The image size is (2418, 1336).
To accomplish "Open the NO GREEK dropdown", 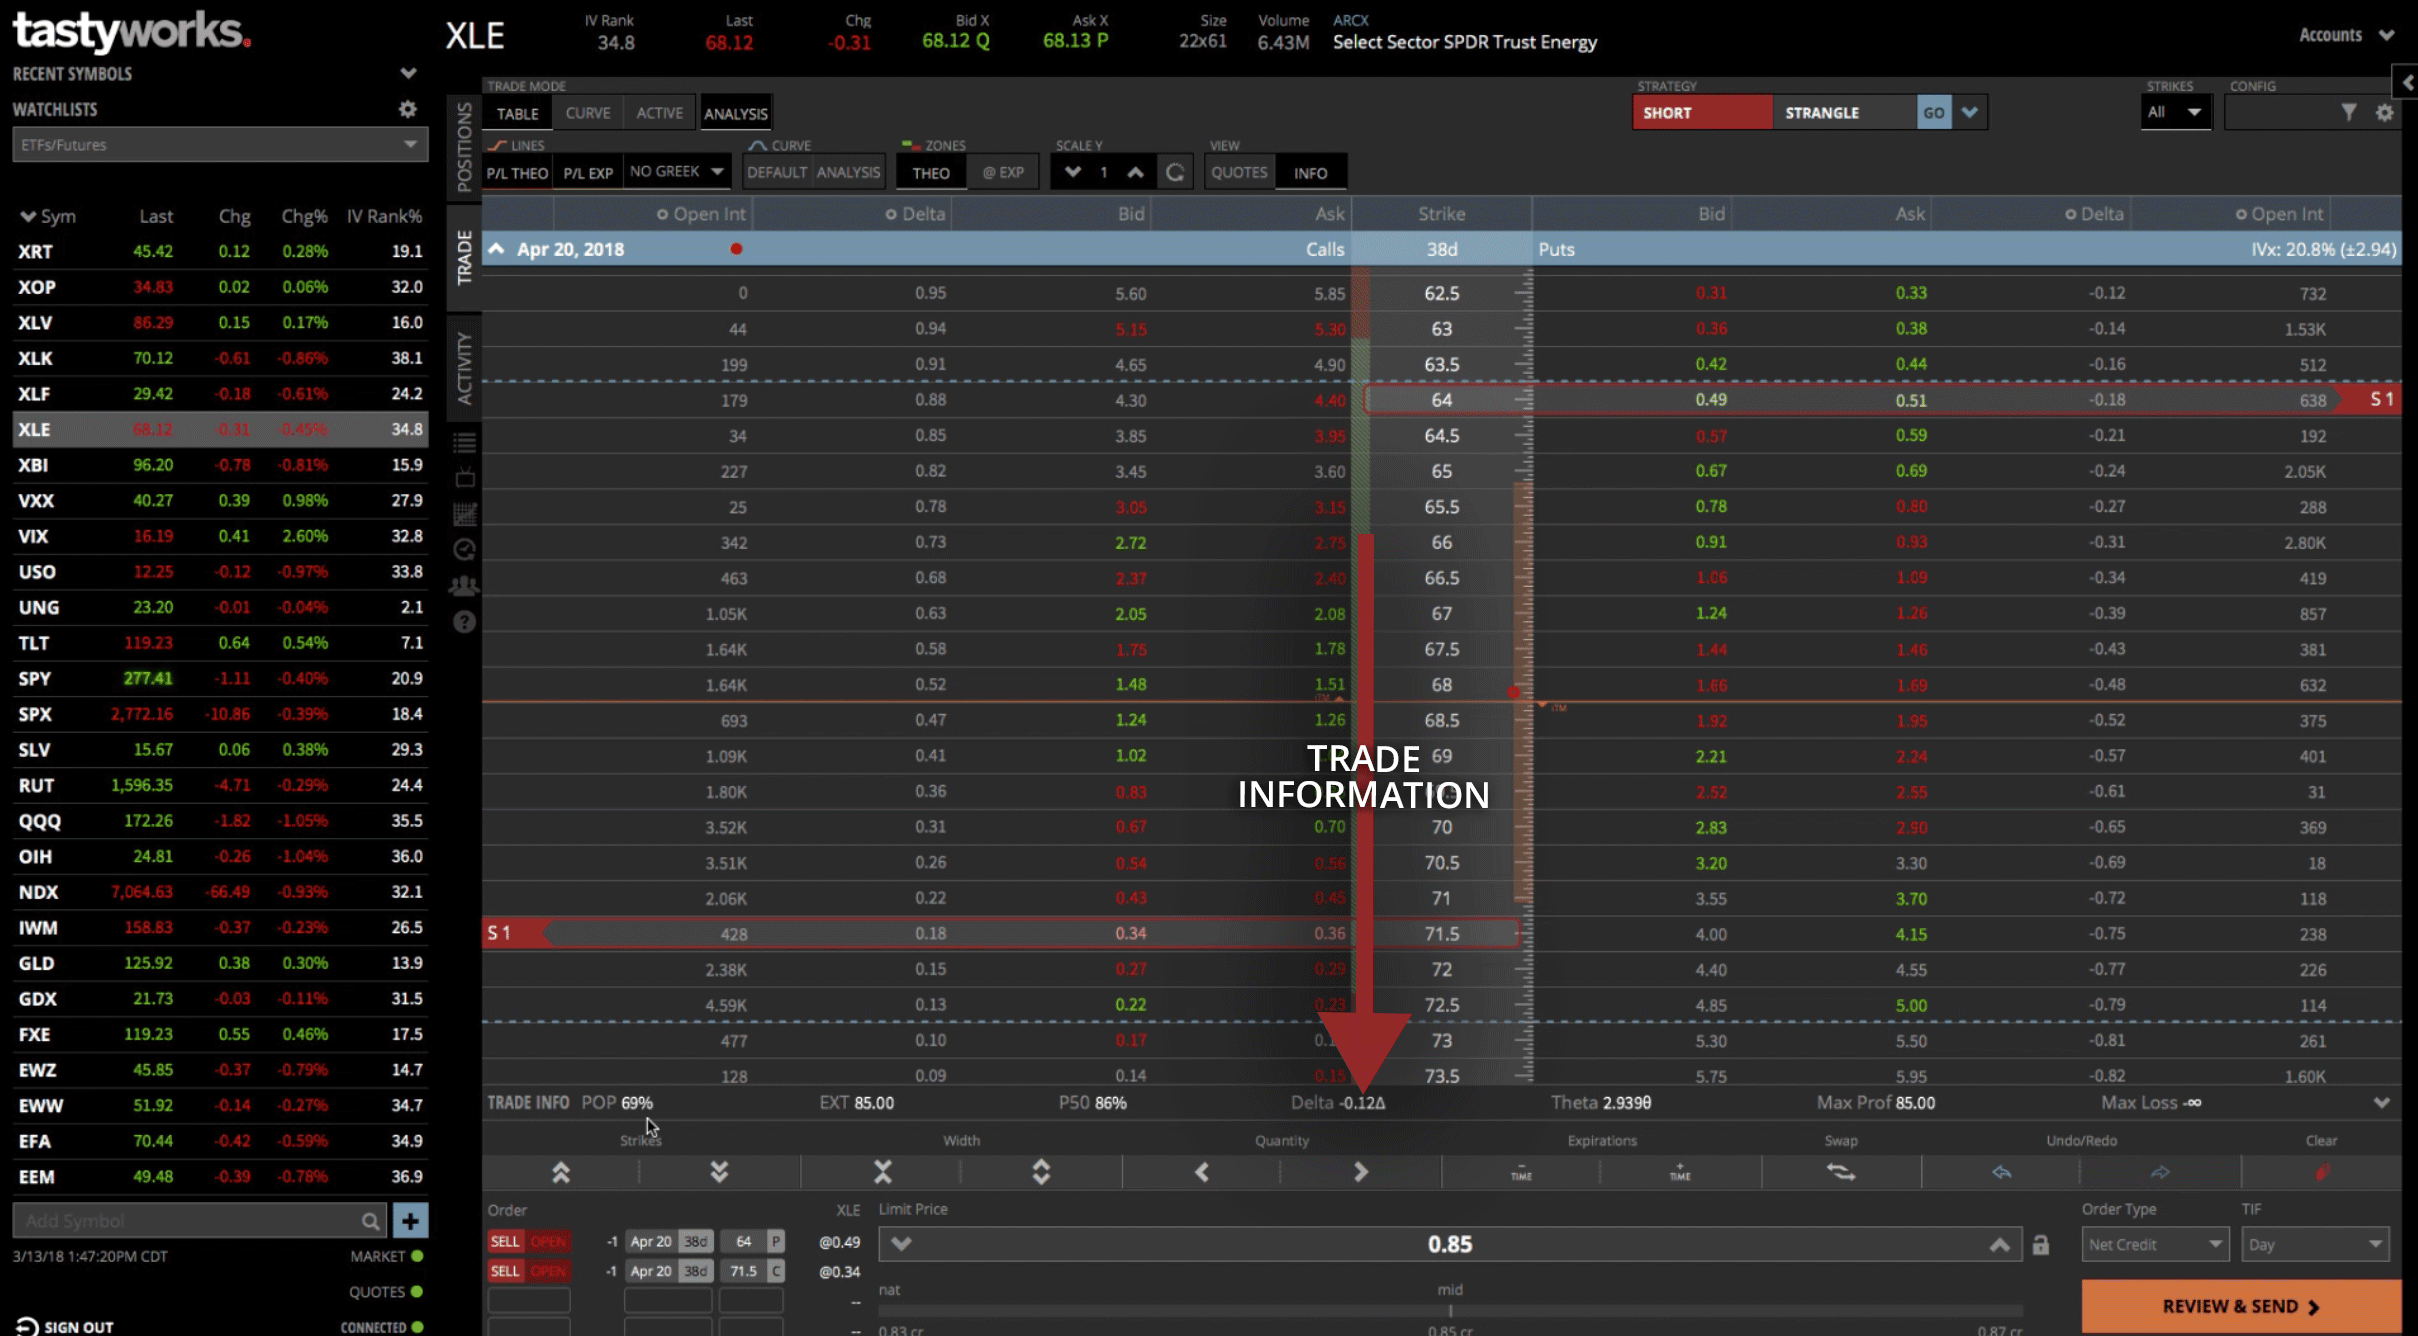I will [x=677, y=172].
